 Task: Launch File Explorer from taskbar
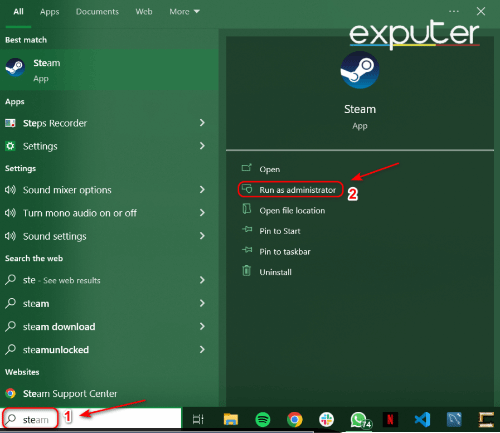pyautogui.click(x=231, y=419)
